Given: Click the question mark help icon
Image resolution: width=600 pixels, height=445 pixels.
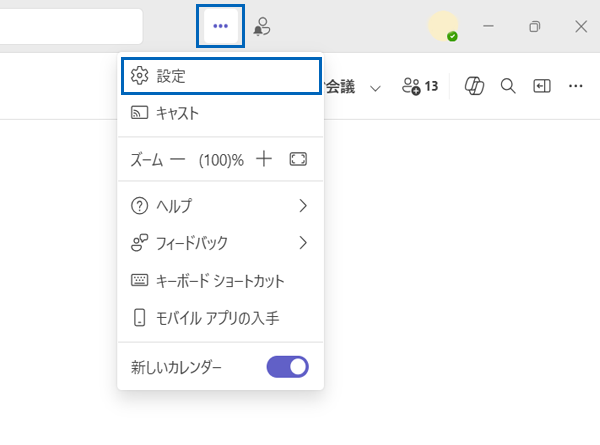Looking at the screenshot, I should (139, 206).
